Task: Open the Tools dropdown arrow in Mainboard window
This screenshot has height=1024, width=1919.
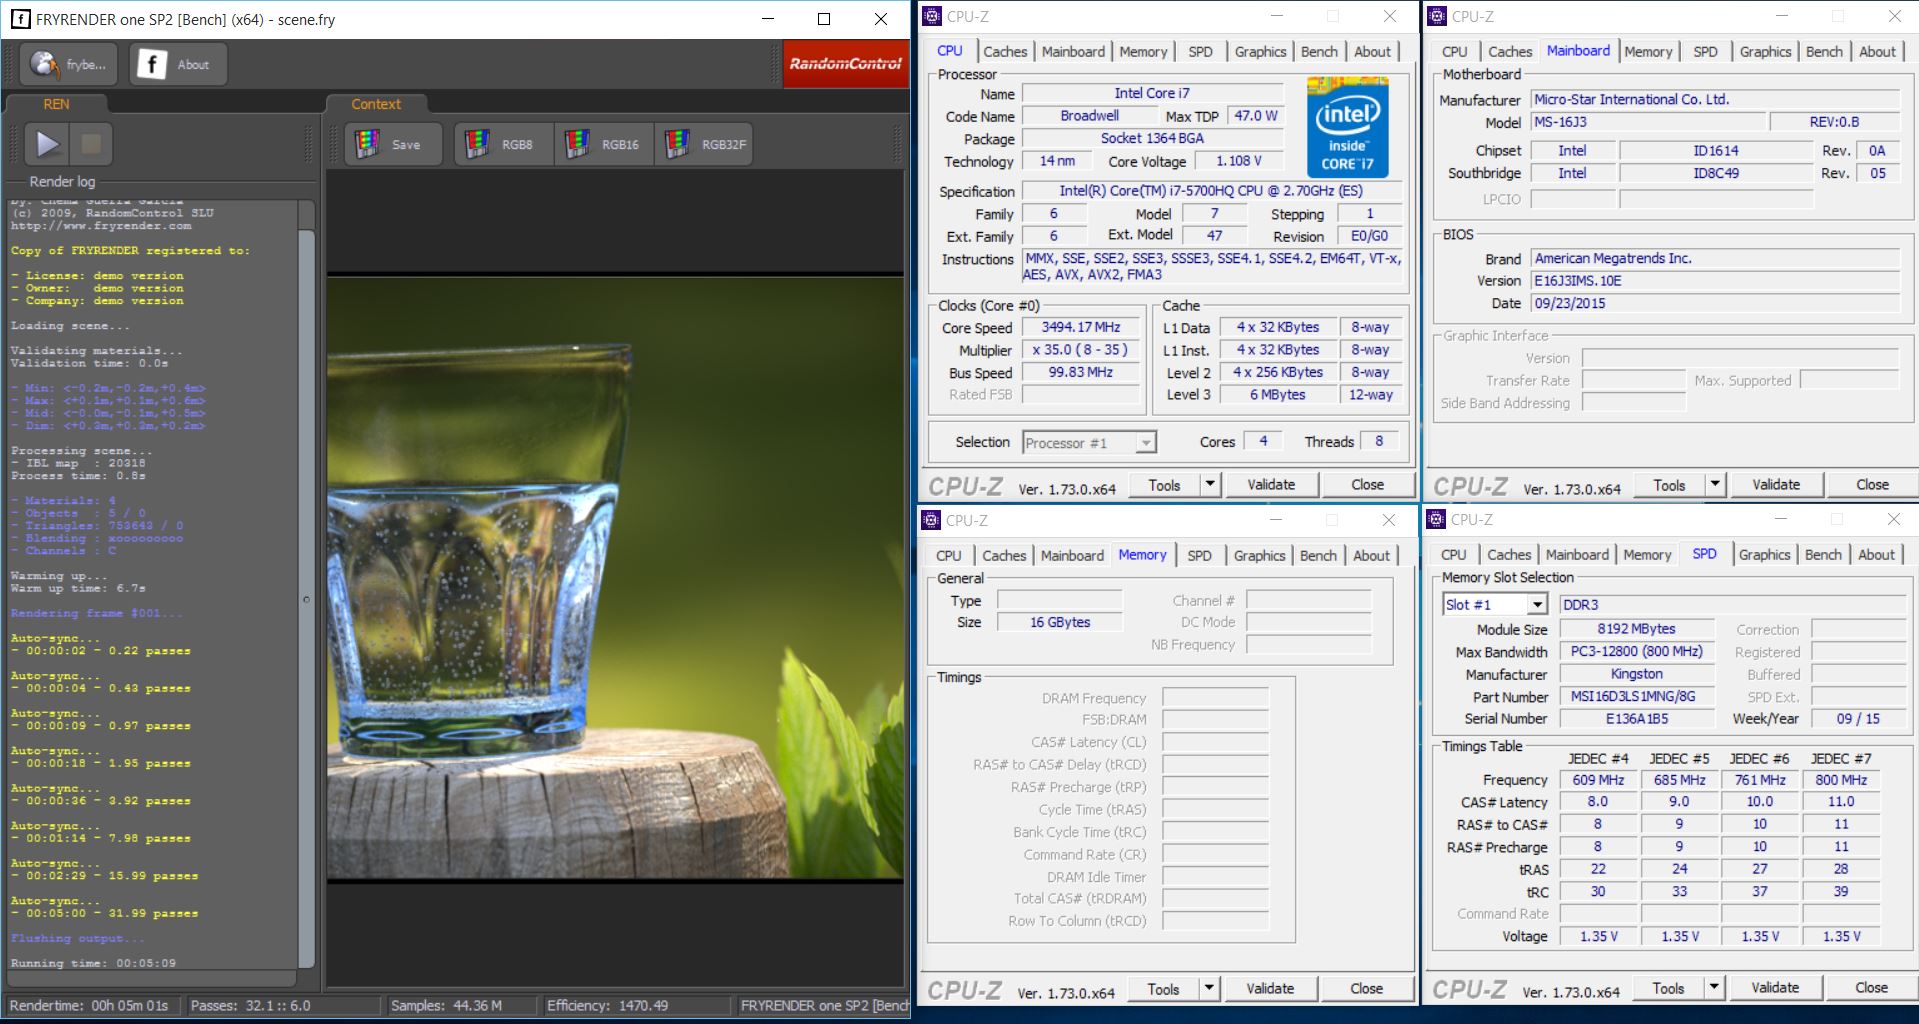Action: pyautogui.click(x=1715, y=485)
